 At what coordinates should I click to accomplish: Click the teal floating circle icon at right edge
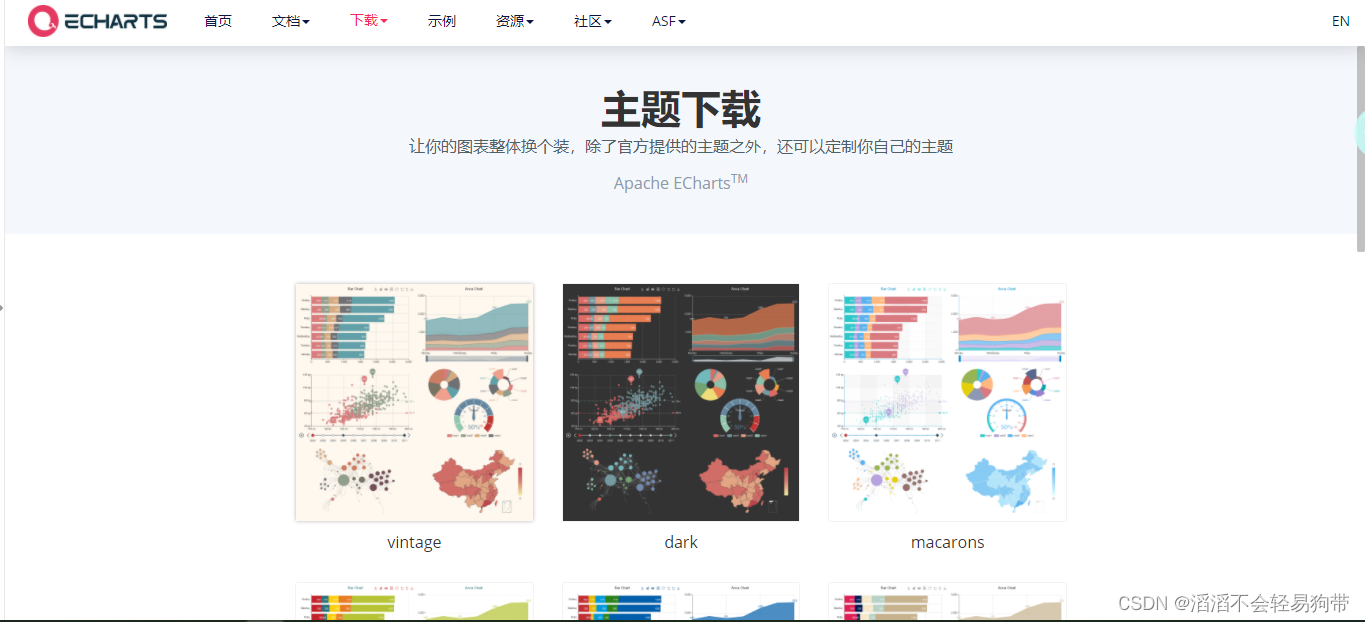point(1360,131)
